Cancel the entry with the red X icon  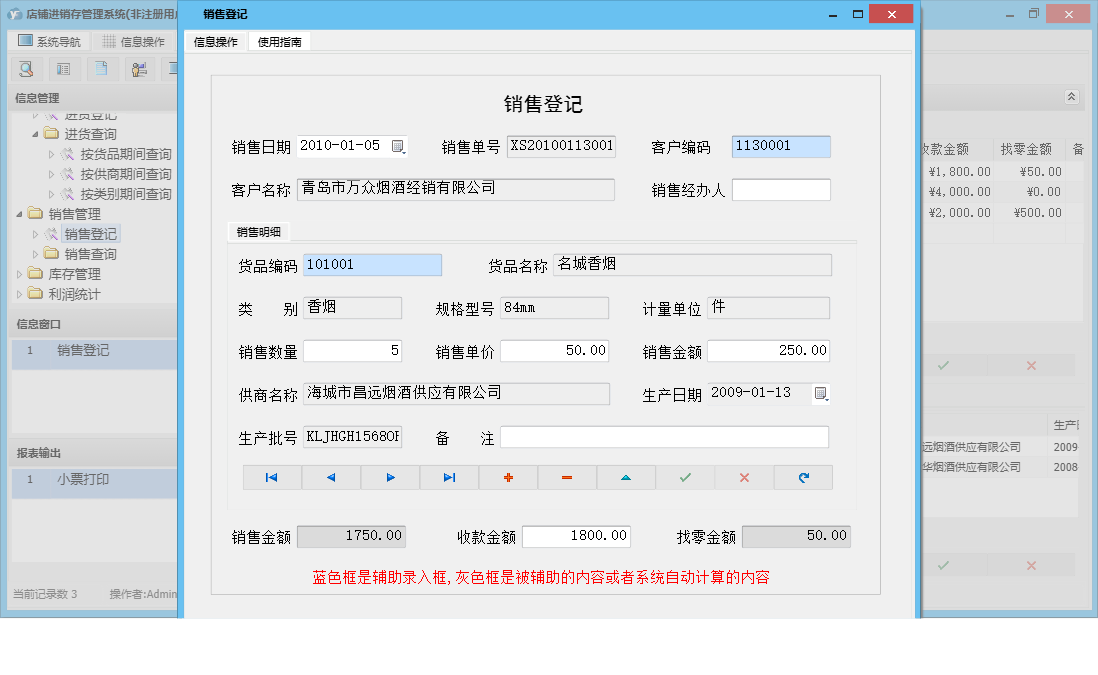click(744, 477)
